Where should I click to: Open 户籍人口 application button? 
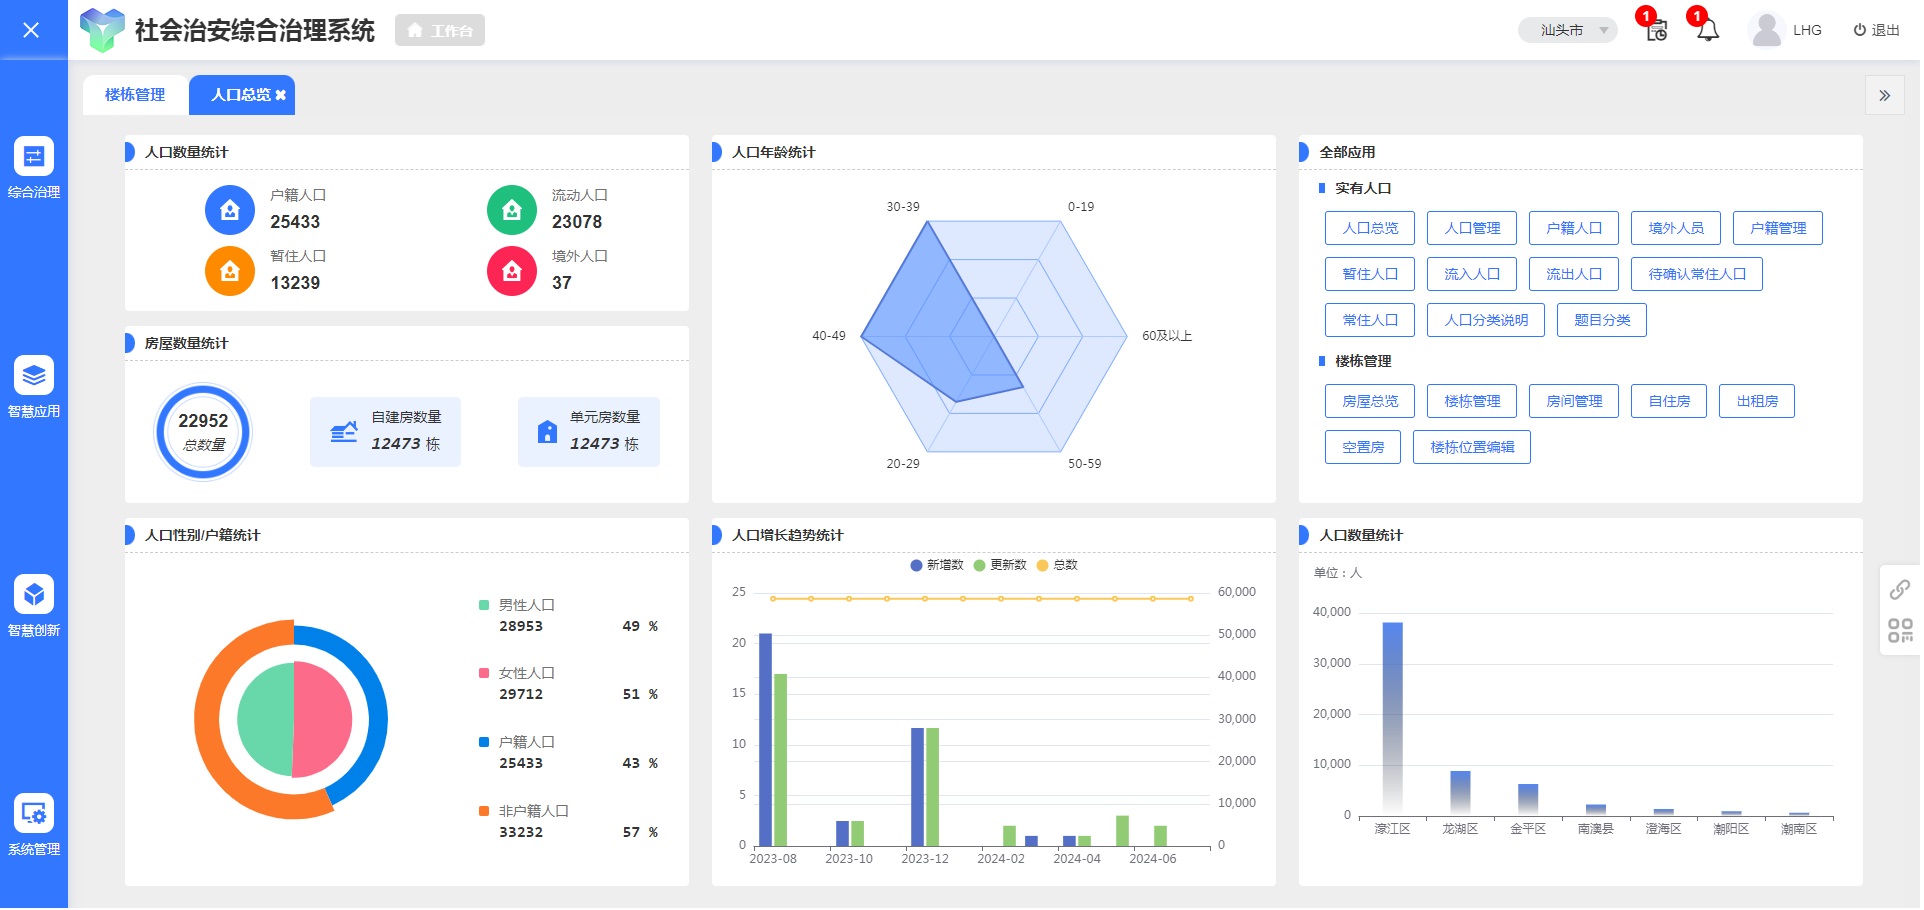pos(1574,228)
